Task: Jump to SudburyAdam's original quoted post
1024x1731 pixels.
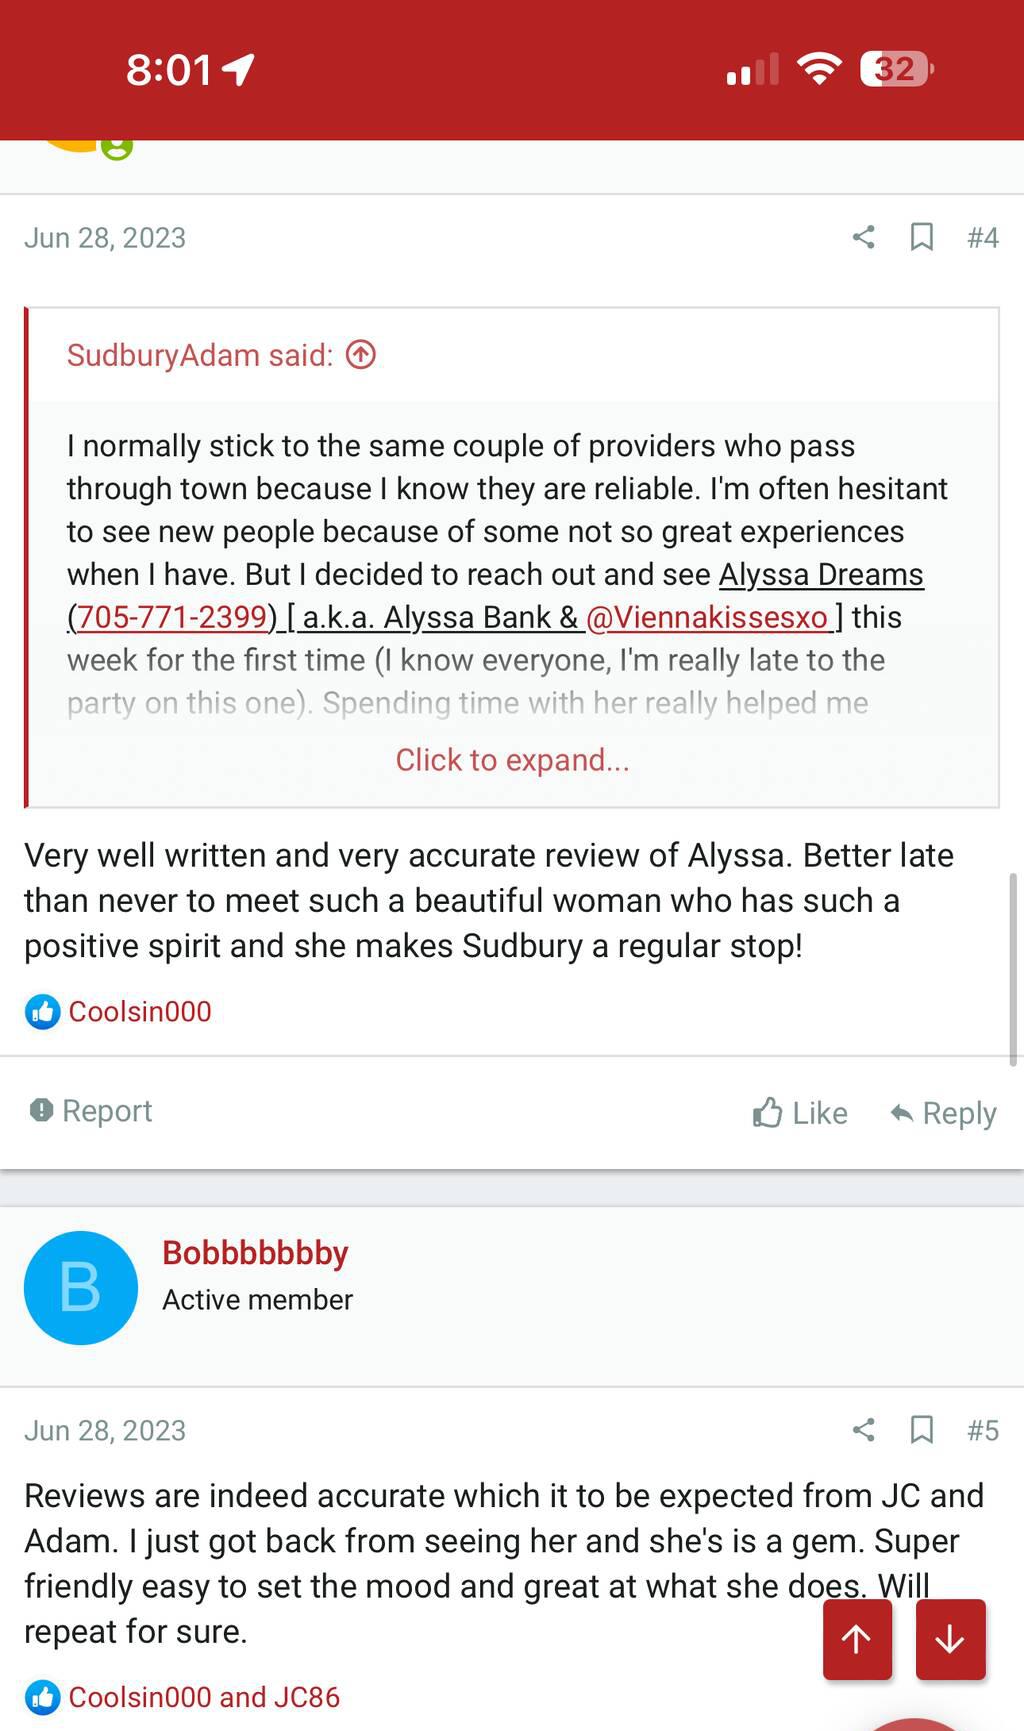Action: (361, 355)
